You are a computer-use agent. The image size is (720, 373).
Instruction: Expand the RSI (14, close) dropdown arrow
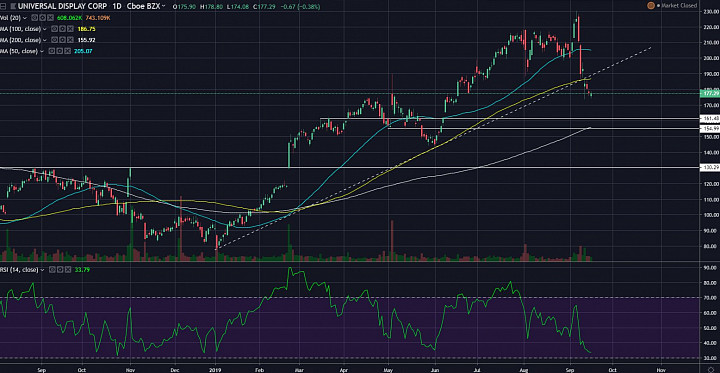(x=42, y=270)
